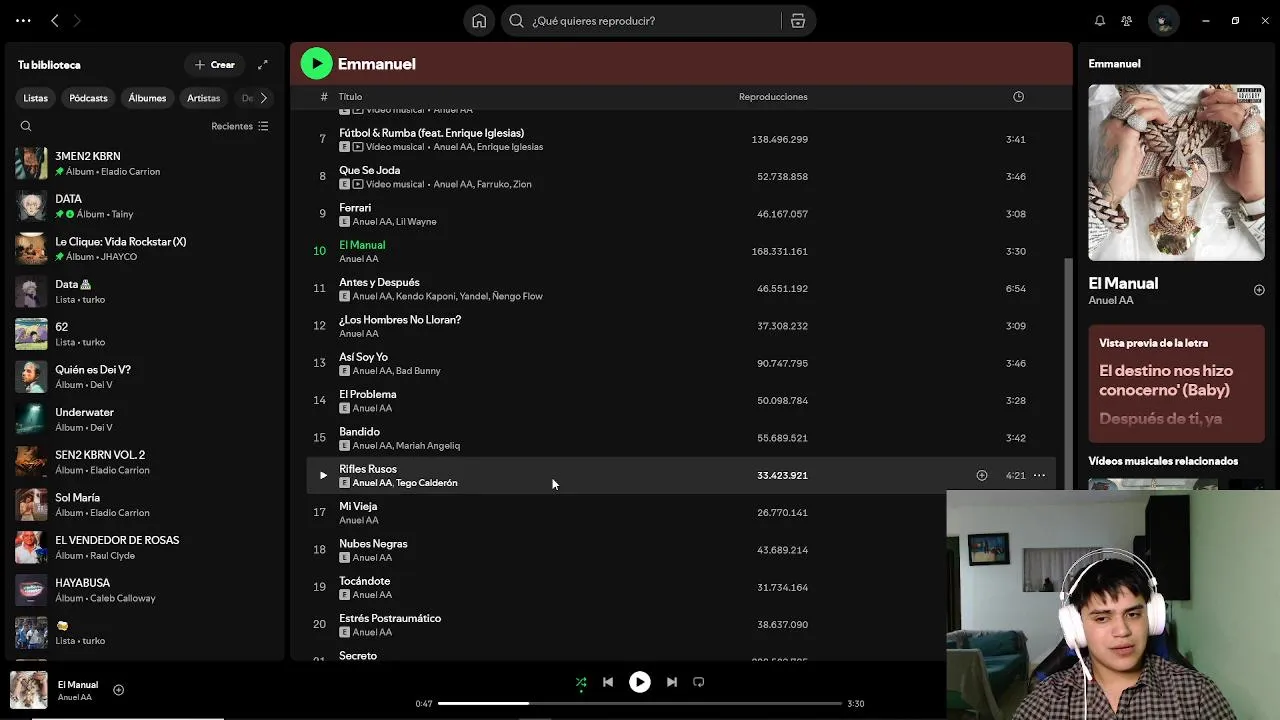Viewport: 1280px width, 720px height.
Task: Go back with the left arrow
Action: (x=55, y=20)
